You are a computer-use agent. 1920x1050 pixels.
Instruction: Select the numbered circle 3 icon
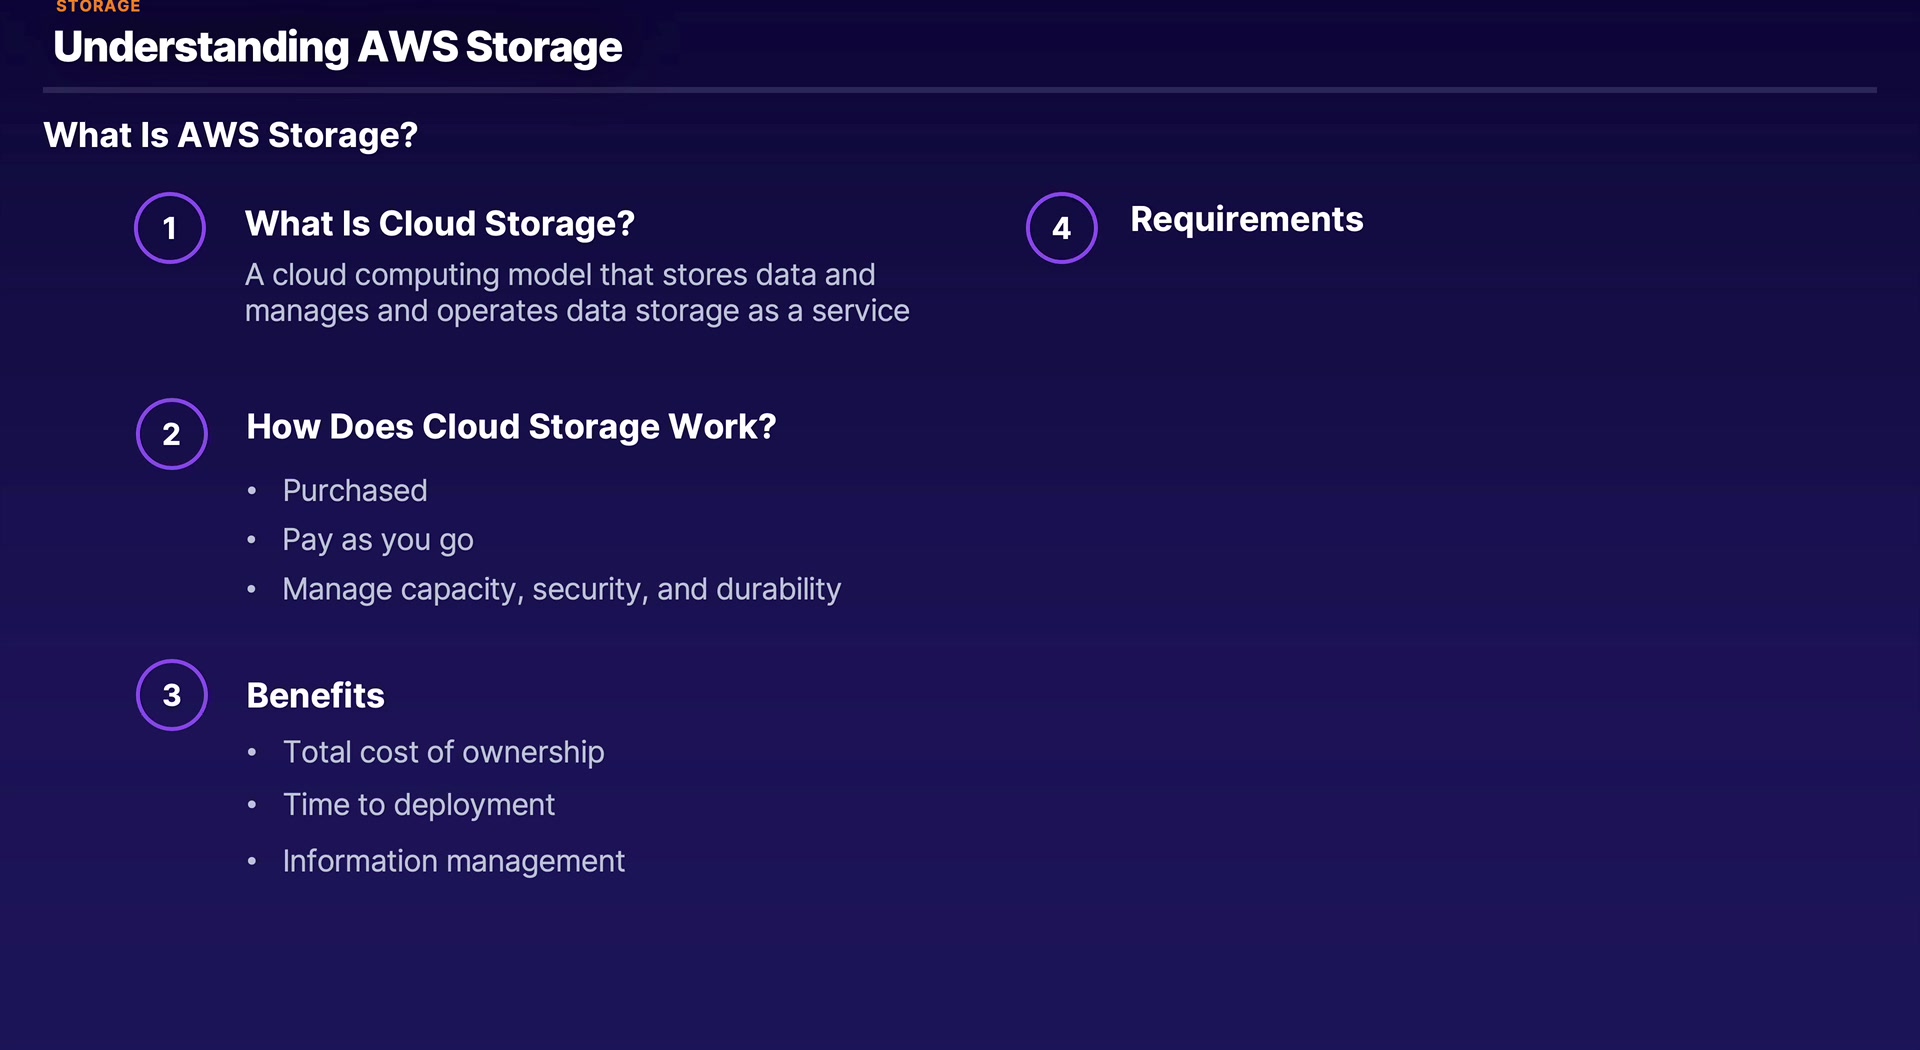pos(172,695)
